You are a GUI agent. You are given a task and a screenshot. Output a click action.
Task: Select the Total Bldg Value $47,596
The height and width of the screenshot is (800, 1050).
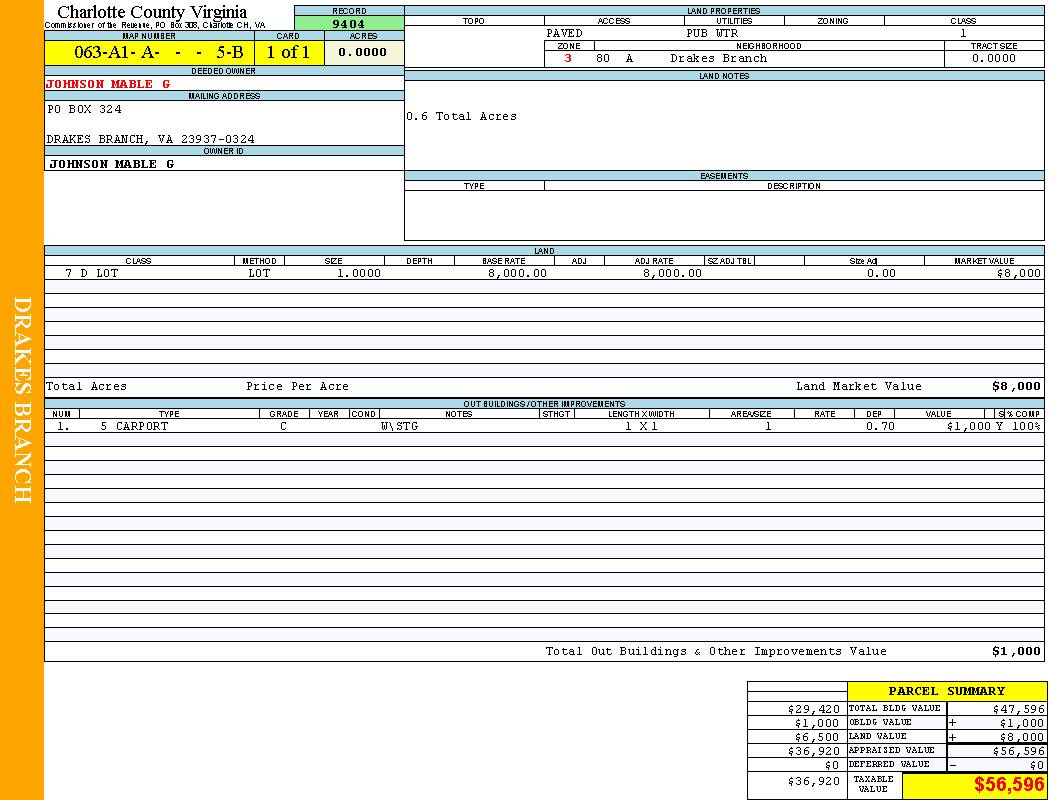pos(1018,708)
